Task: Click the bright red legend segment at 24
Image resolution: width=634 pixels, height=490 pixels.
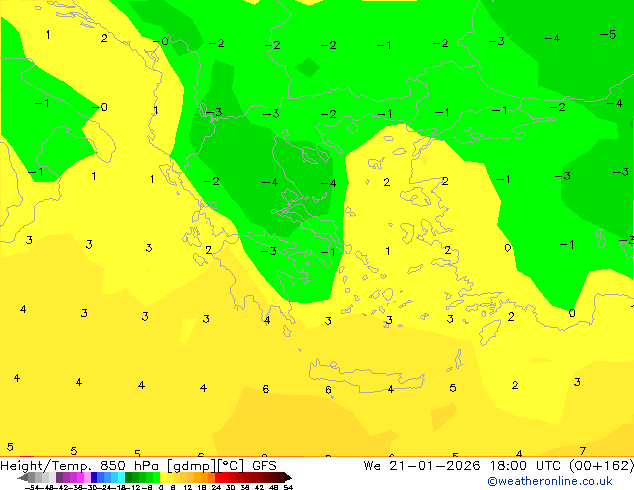Action: (x=218, y=478)
